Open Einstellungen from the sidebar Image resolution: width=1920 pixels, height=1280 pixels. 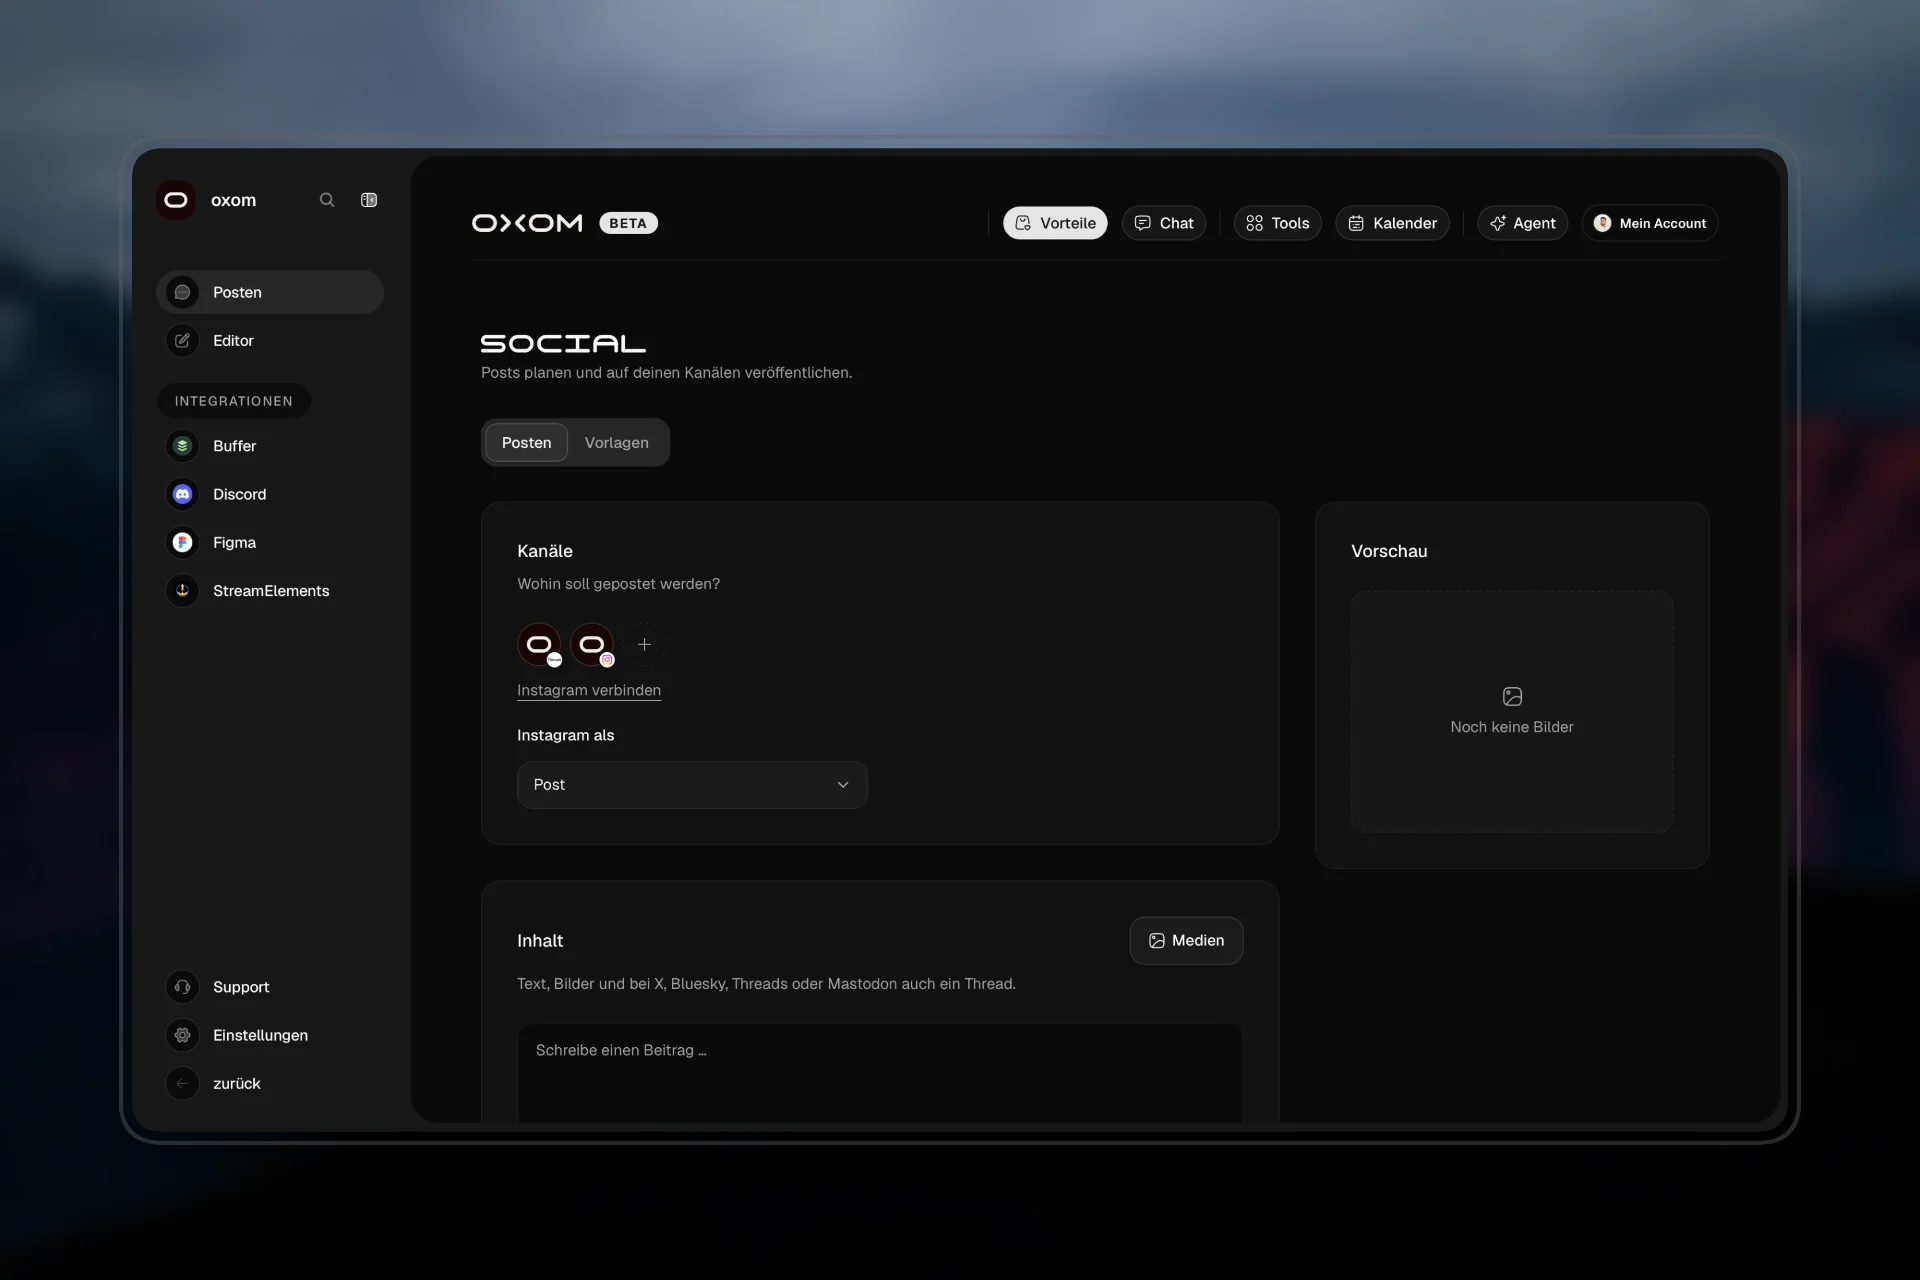(270, 1035)
